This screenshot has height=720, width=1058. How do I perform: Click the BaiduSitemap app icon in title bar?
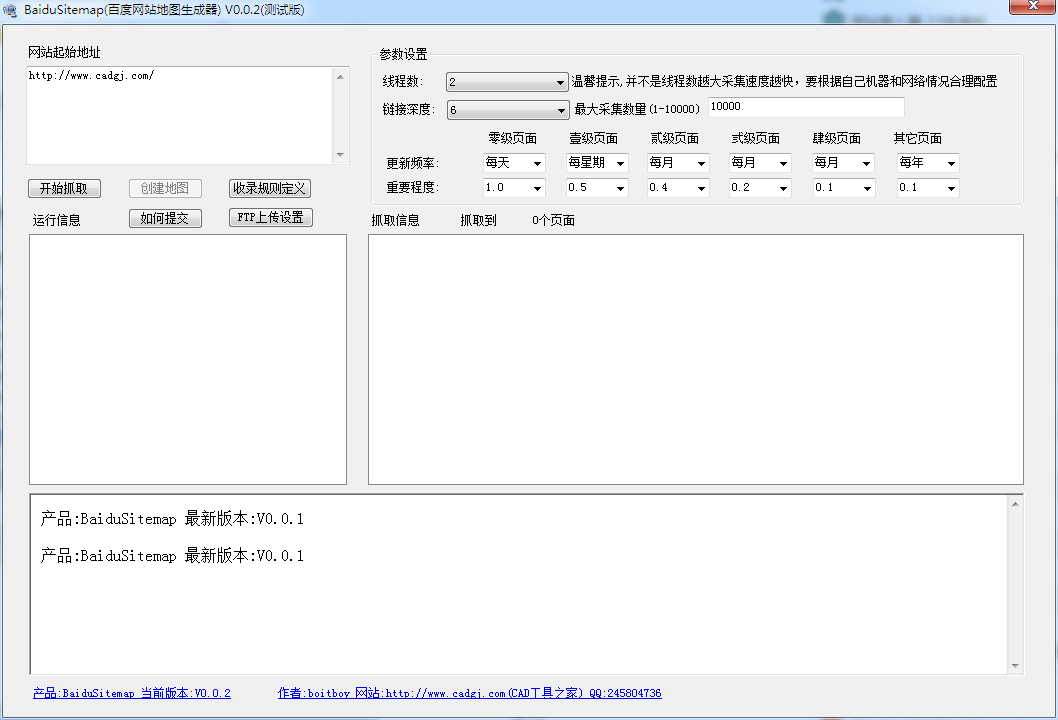tap(9, 10)
